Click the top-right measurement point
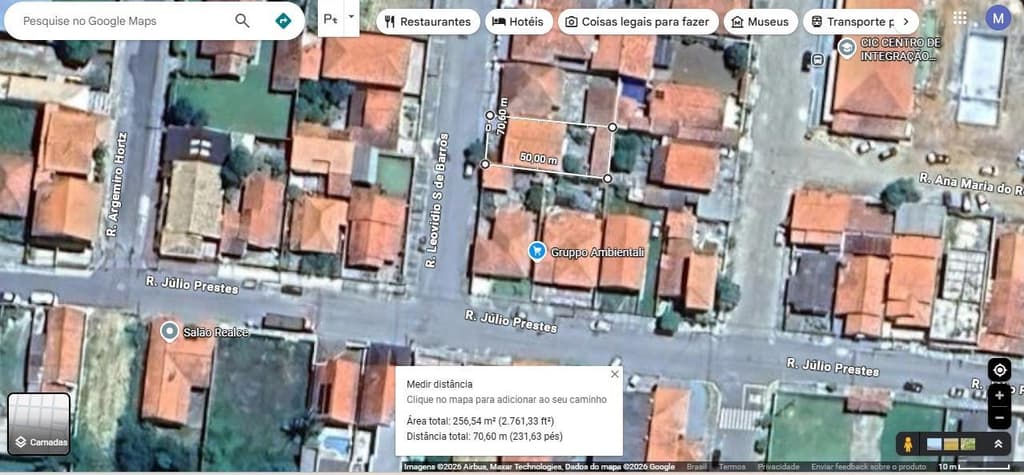 click(x=613, y=127)
